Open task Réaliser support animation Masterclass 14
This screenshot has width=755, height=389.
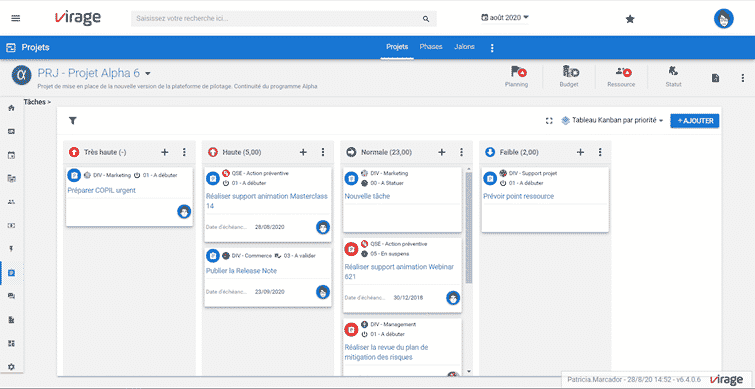click(x=266, y=201)
